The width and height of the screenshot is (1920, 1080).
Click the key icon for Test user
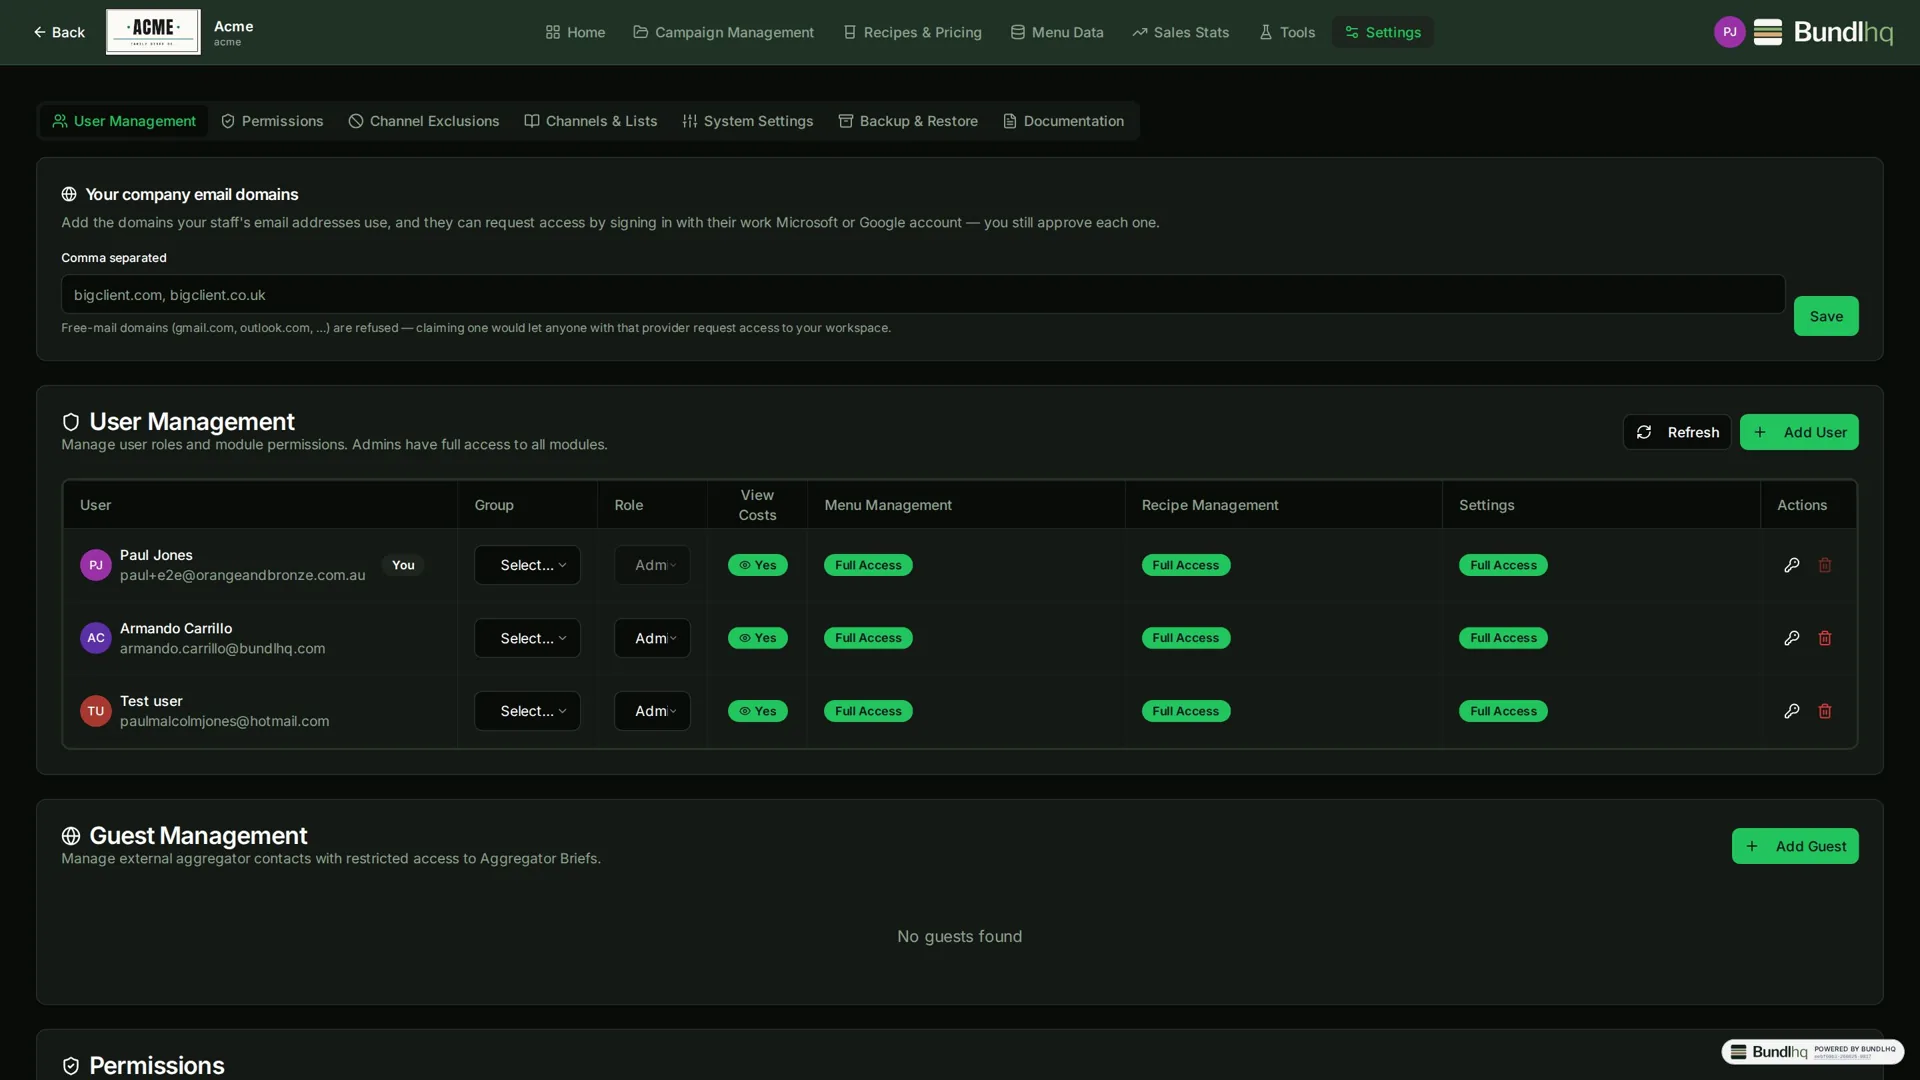pos(1792,711)
